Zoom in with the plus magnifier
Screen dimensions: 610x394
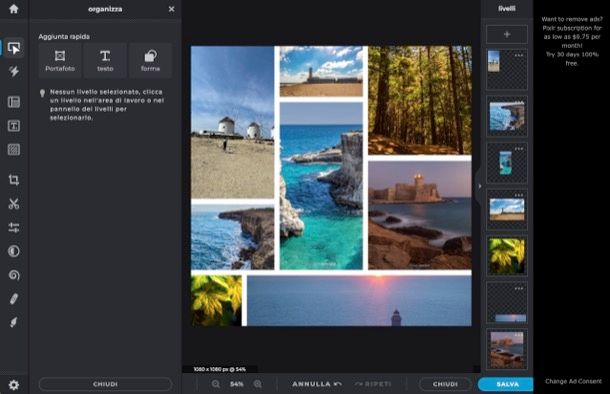258,384
